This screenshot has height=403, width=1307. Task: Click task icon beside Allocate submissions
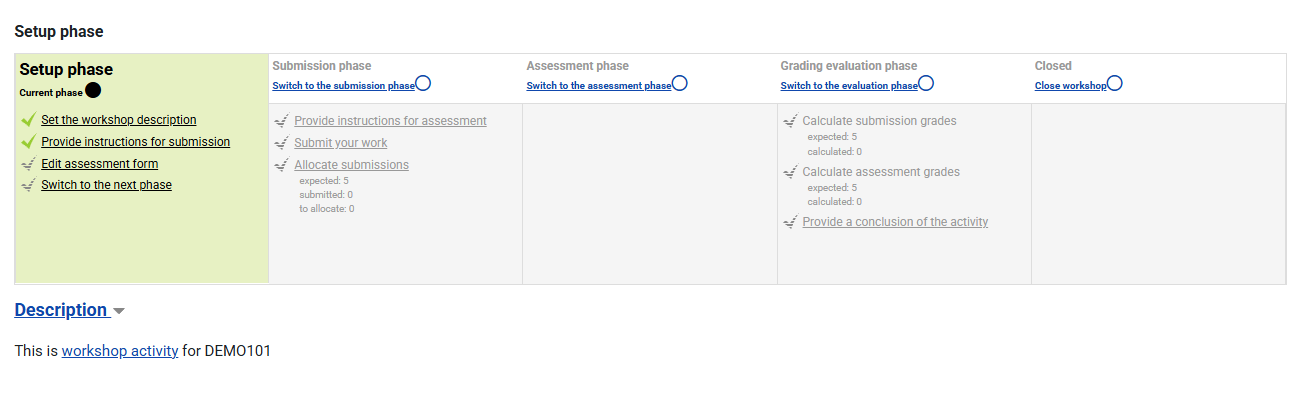click(281, 165)
